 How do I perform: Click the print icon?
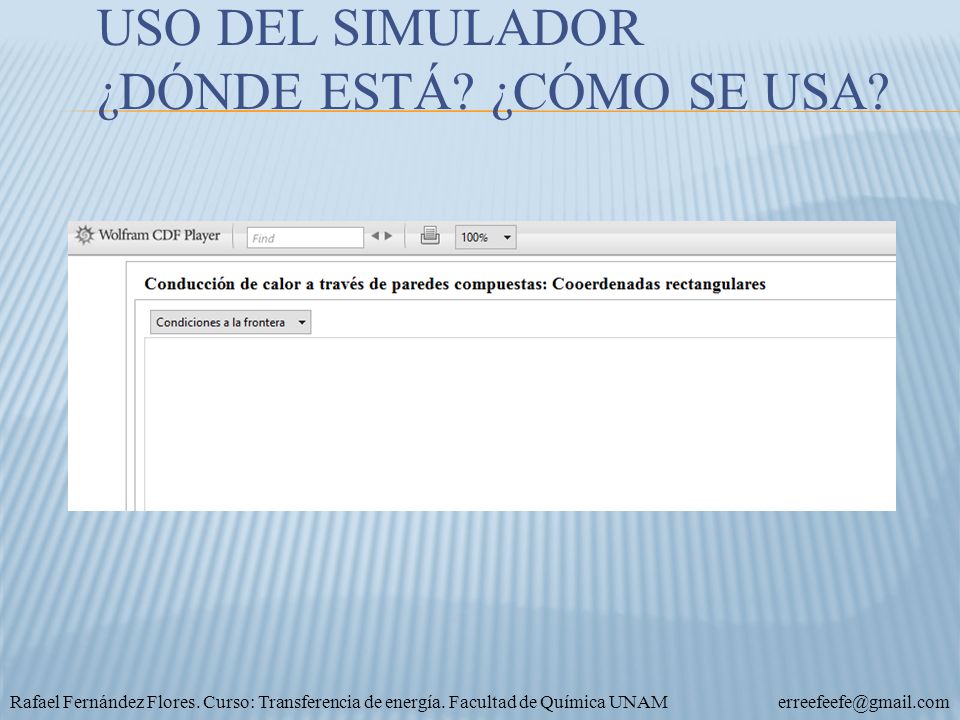tap(430, 236)
